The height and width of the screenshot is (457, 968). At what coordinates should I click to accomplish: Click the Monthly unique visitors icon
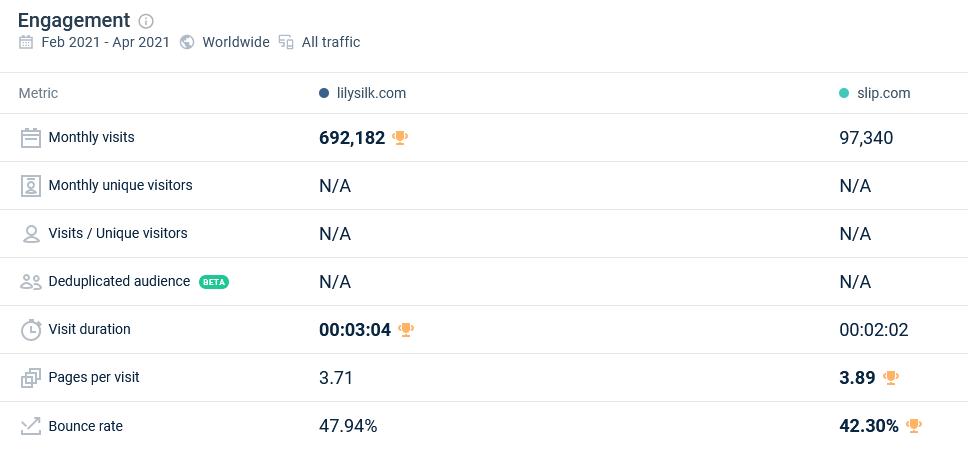(x=31, y=186)
